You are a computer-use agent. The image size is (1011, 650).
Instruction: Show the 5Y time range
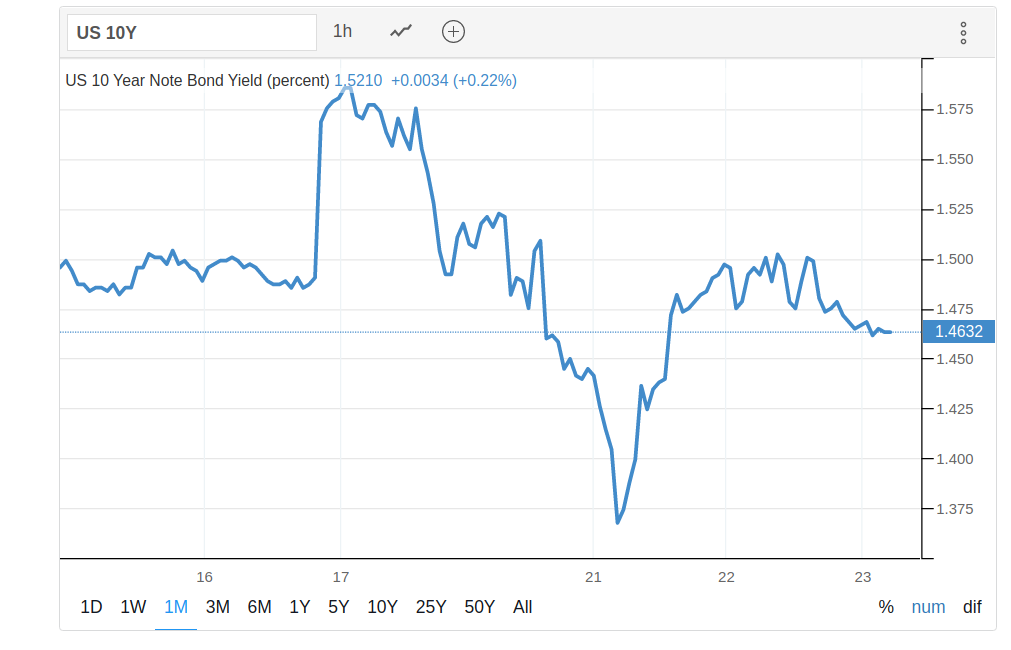tap(338, 607)
